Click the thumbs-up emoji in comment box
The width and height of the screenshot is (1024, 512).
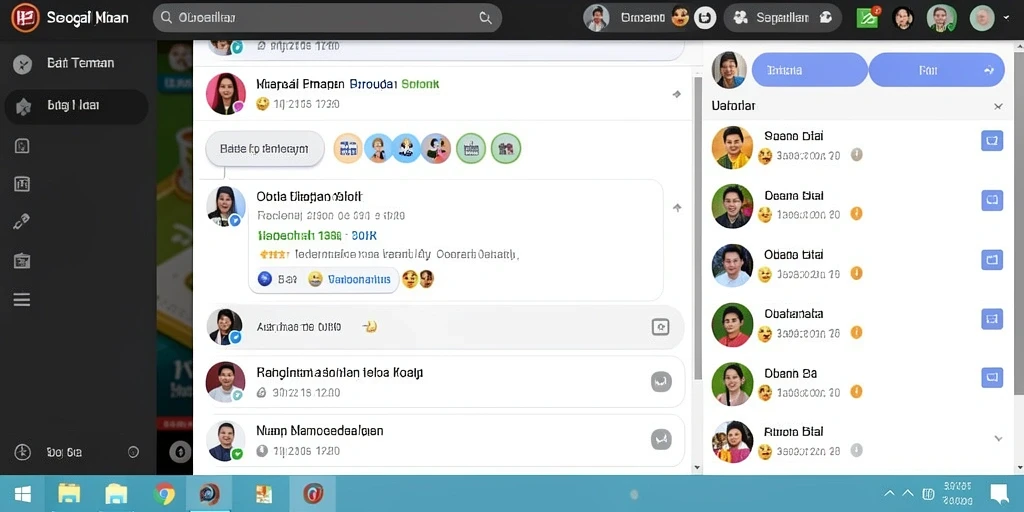370,326
